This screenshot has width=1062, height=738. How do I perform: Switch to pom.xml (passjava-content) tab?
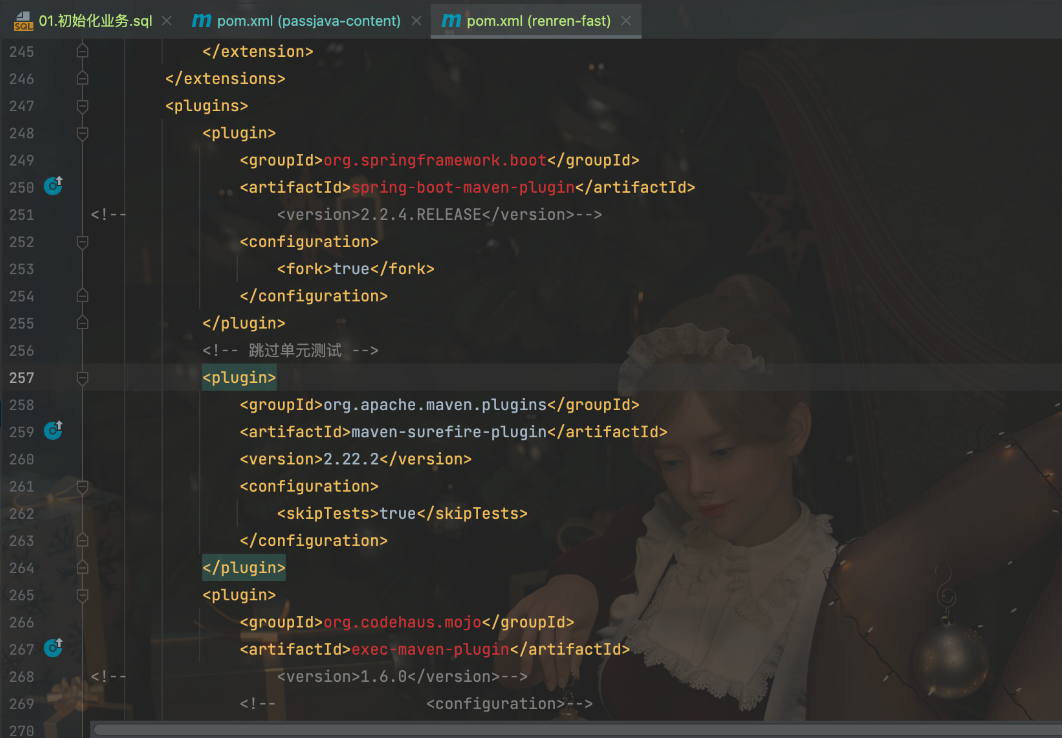coord(308,21)
